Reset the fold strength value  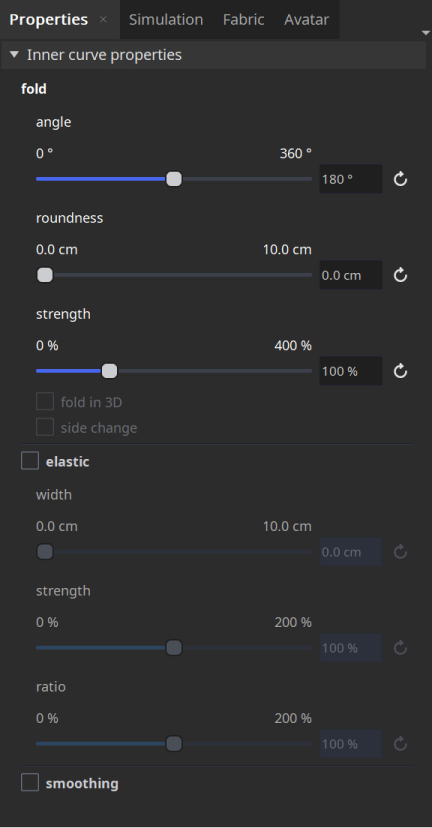click(400, 371)
